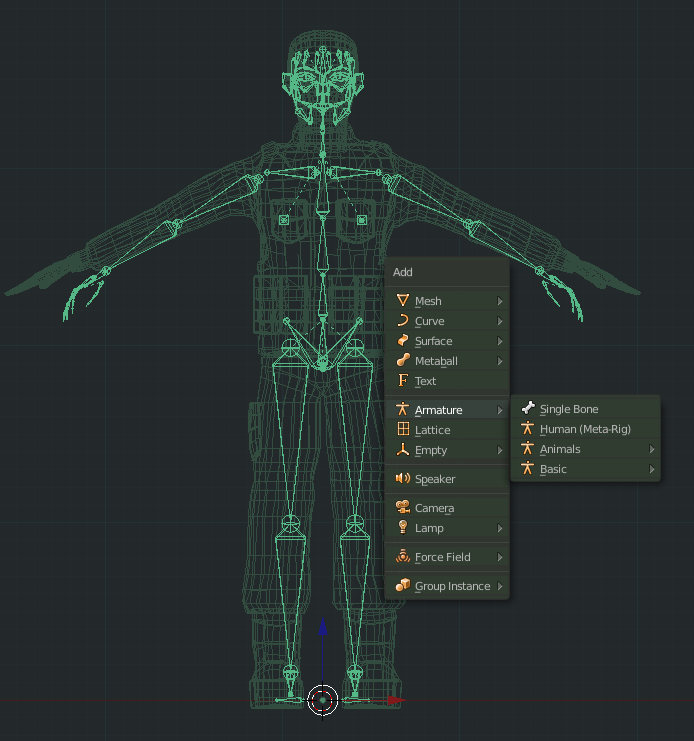Image resolution: width=694 pixels, height=741 pixels.
Task: Expand the Force Field submenu arrow
Action: 500,557
